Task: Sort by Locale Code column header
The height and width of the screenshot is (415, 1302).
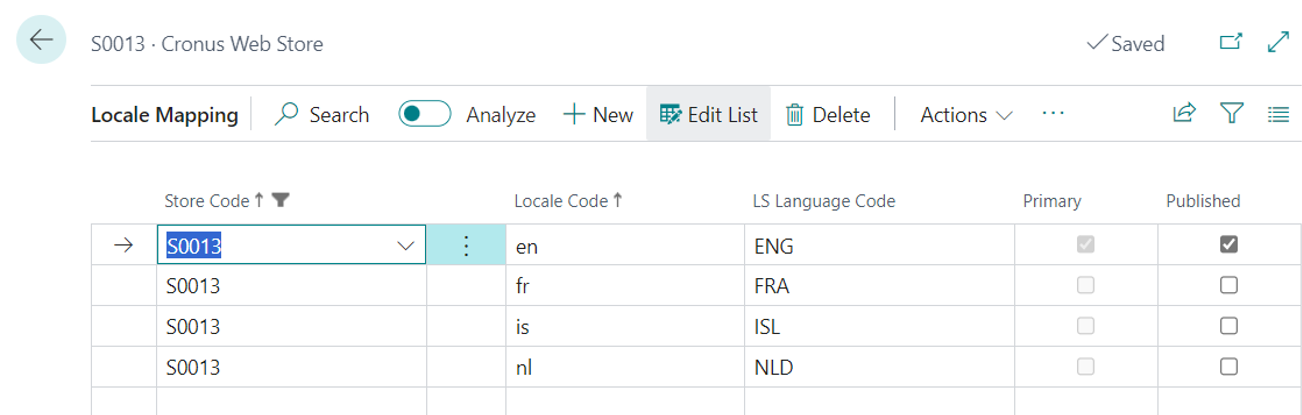Action: pos(560,201)
